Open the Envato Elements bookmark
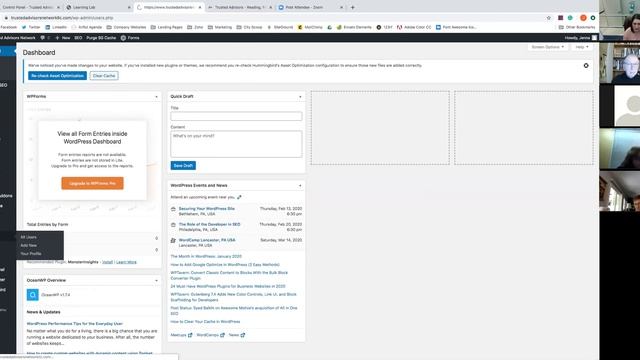Viewport: 640px width, 360px height. point(354,27)
